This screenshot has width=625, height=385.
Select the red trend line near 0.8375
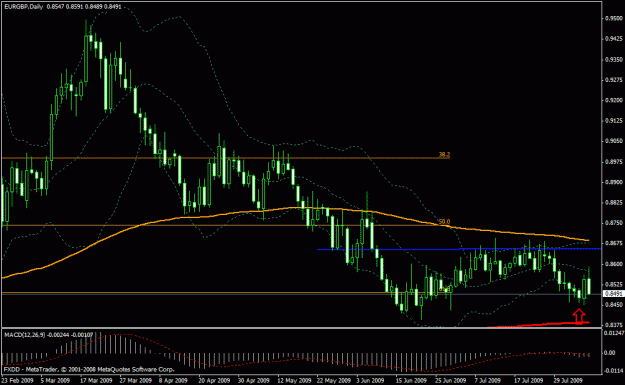pos(538,325)
